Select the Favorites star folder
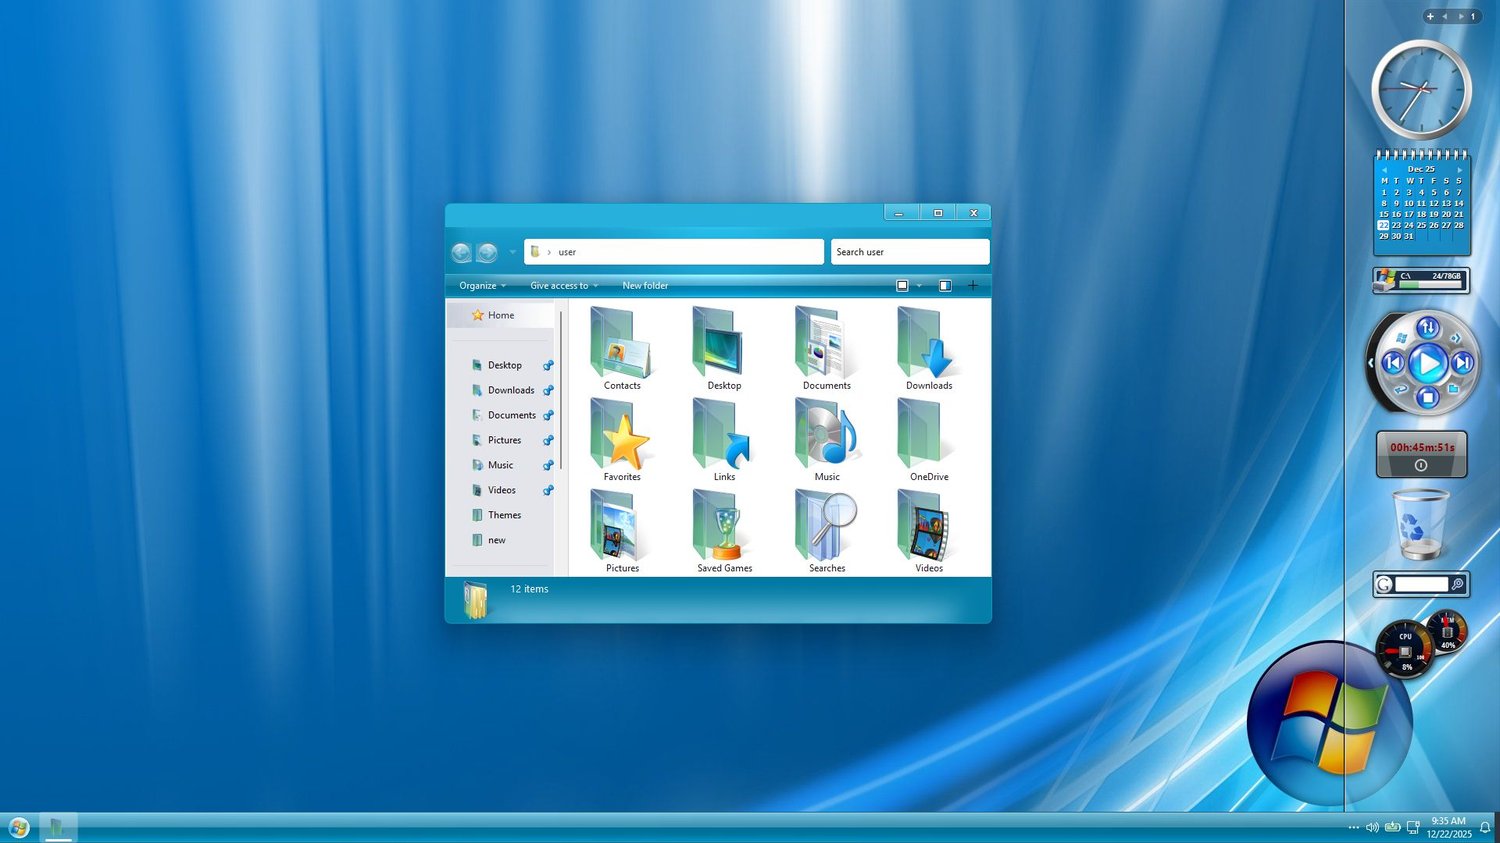This screenshot has height=843, width=1500. click(622, 440)
